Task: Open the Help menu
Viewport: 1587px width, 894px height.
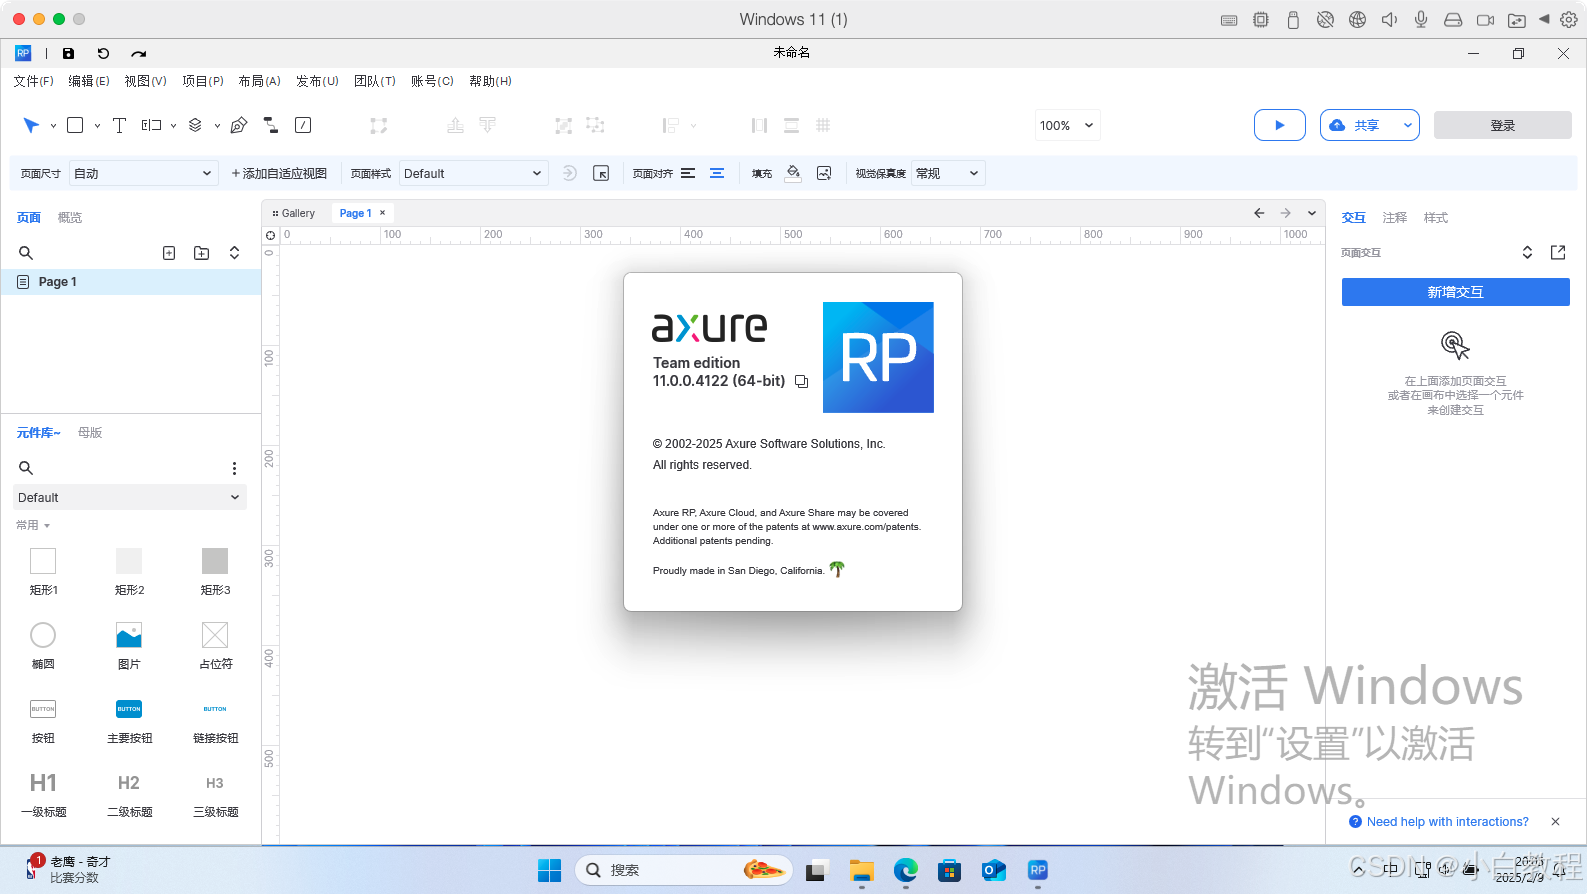Action: pyautogui.click(x=490, y=81)
